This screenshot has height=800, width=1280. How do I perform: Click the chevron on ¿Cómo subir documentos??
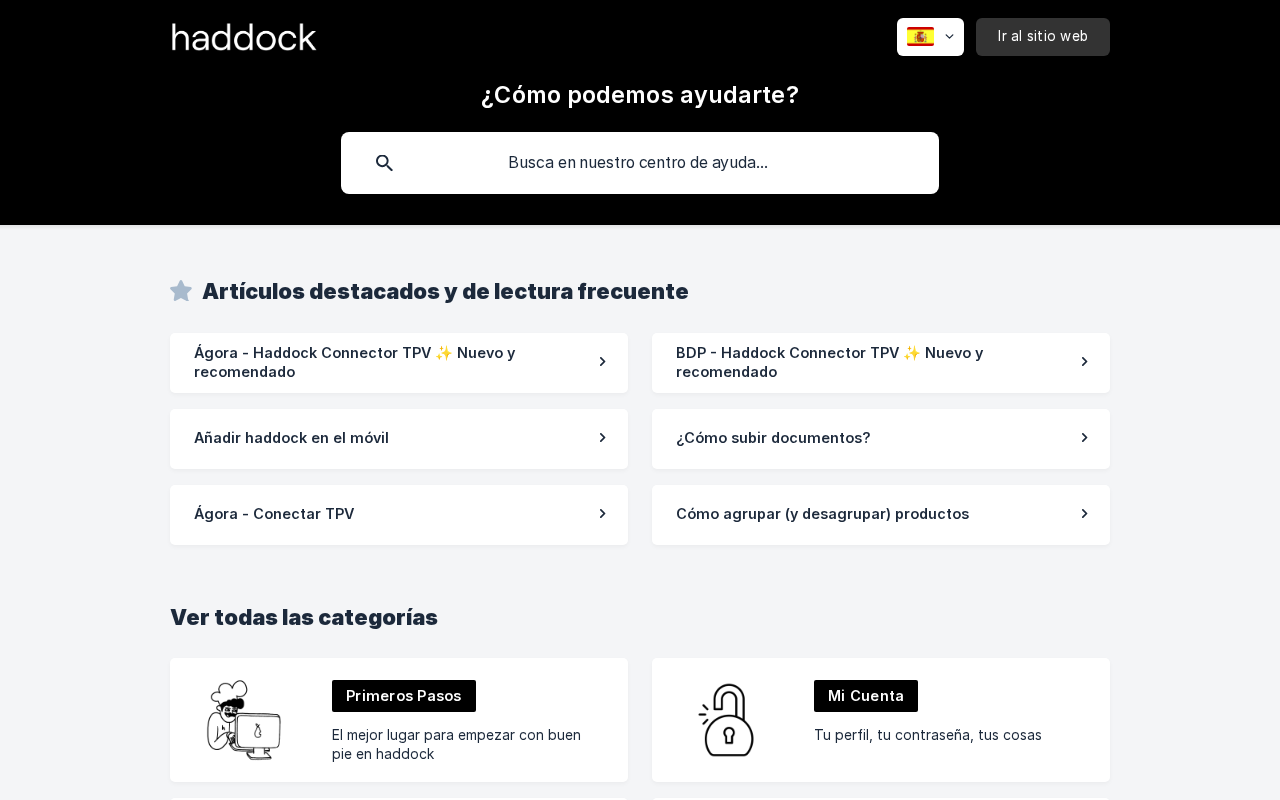tap(1084, 438)
